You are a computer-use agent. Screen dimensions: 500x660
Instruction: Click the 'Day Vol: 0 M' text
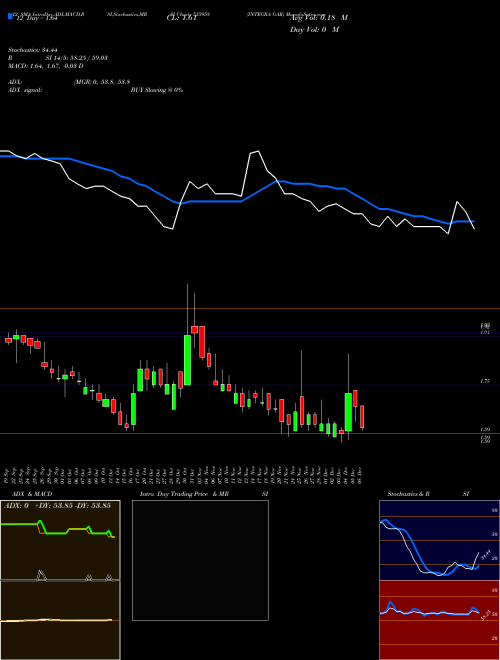pyautogui.click(x=314, y=30)
